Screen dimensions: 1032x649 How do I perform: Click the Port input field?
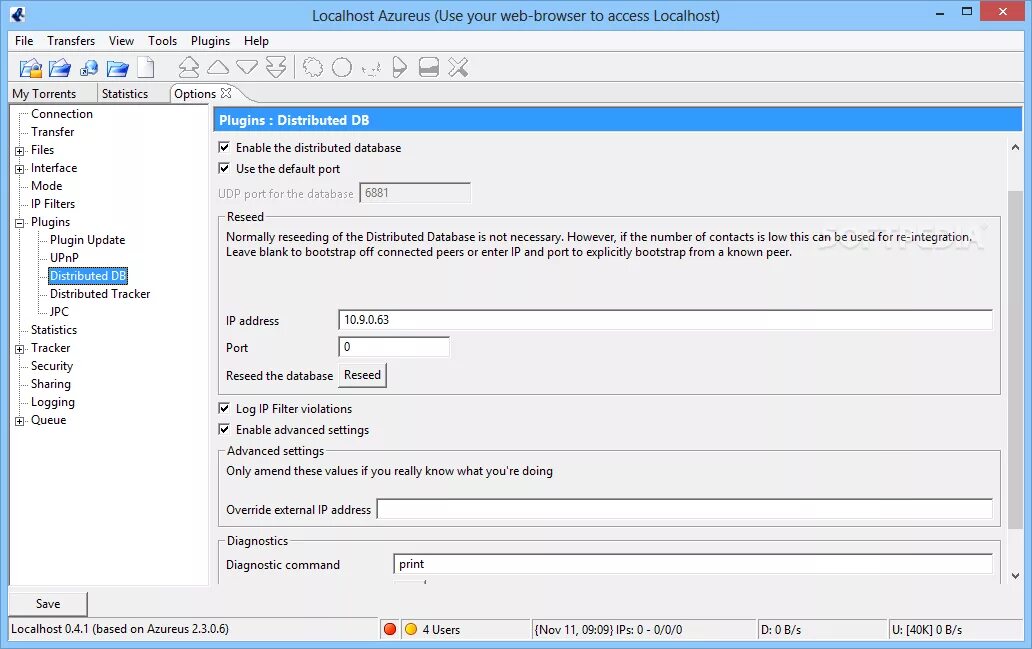coord(394,347)
